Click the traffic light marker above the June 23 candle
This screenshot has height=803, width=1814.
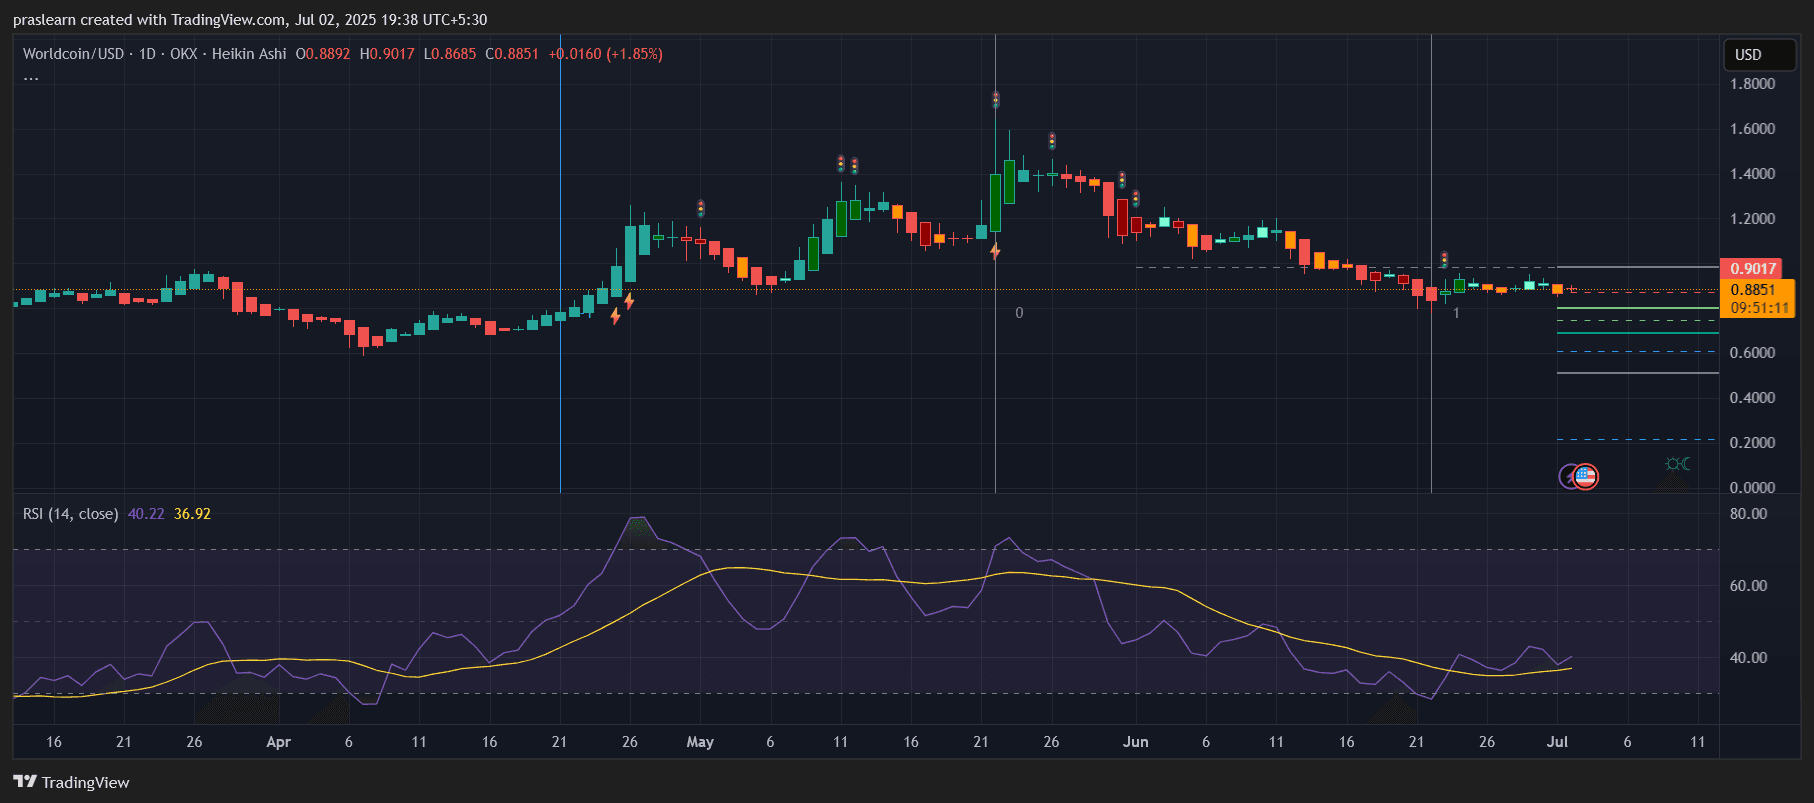click(1444, 260)
